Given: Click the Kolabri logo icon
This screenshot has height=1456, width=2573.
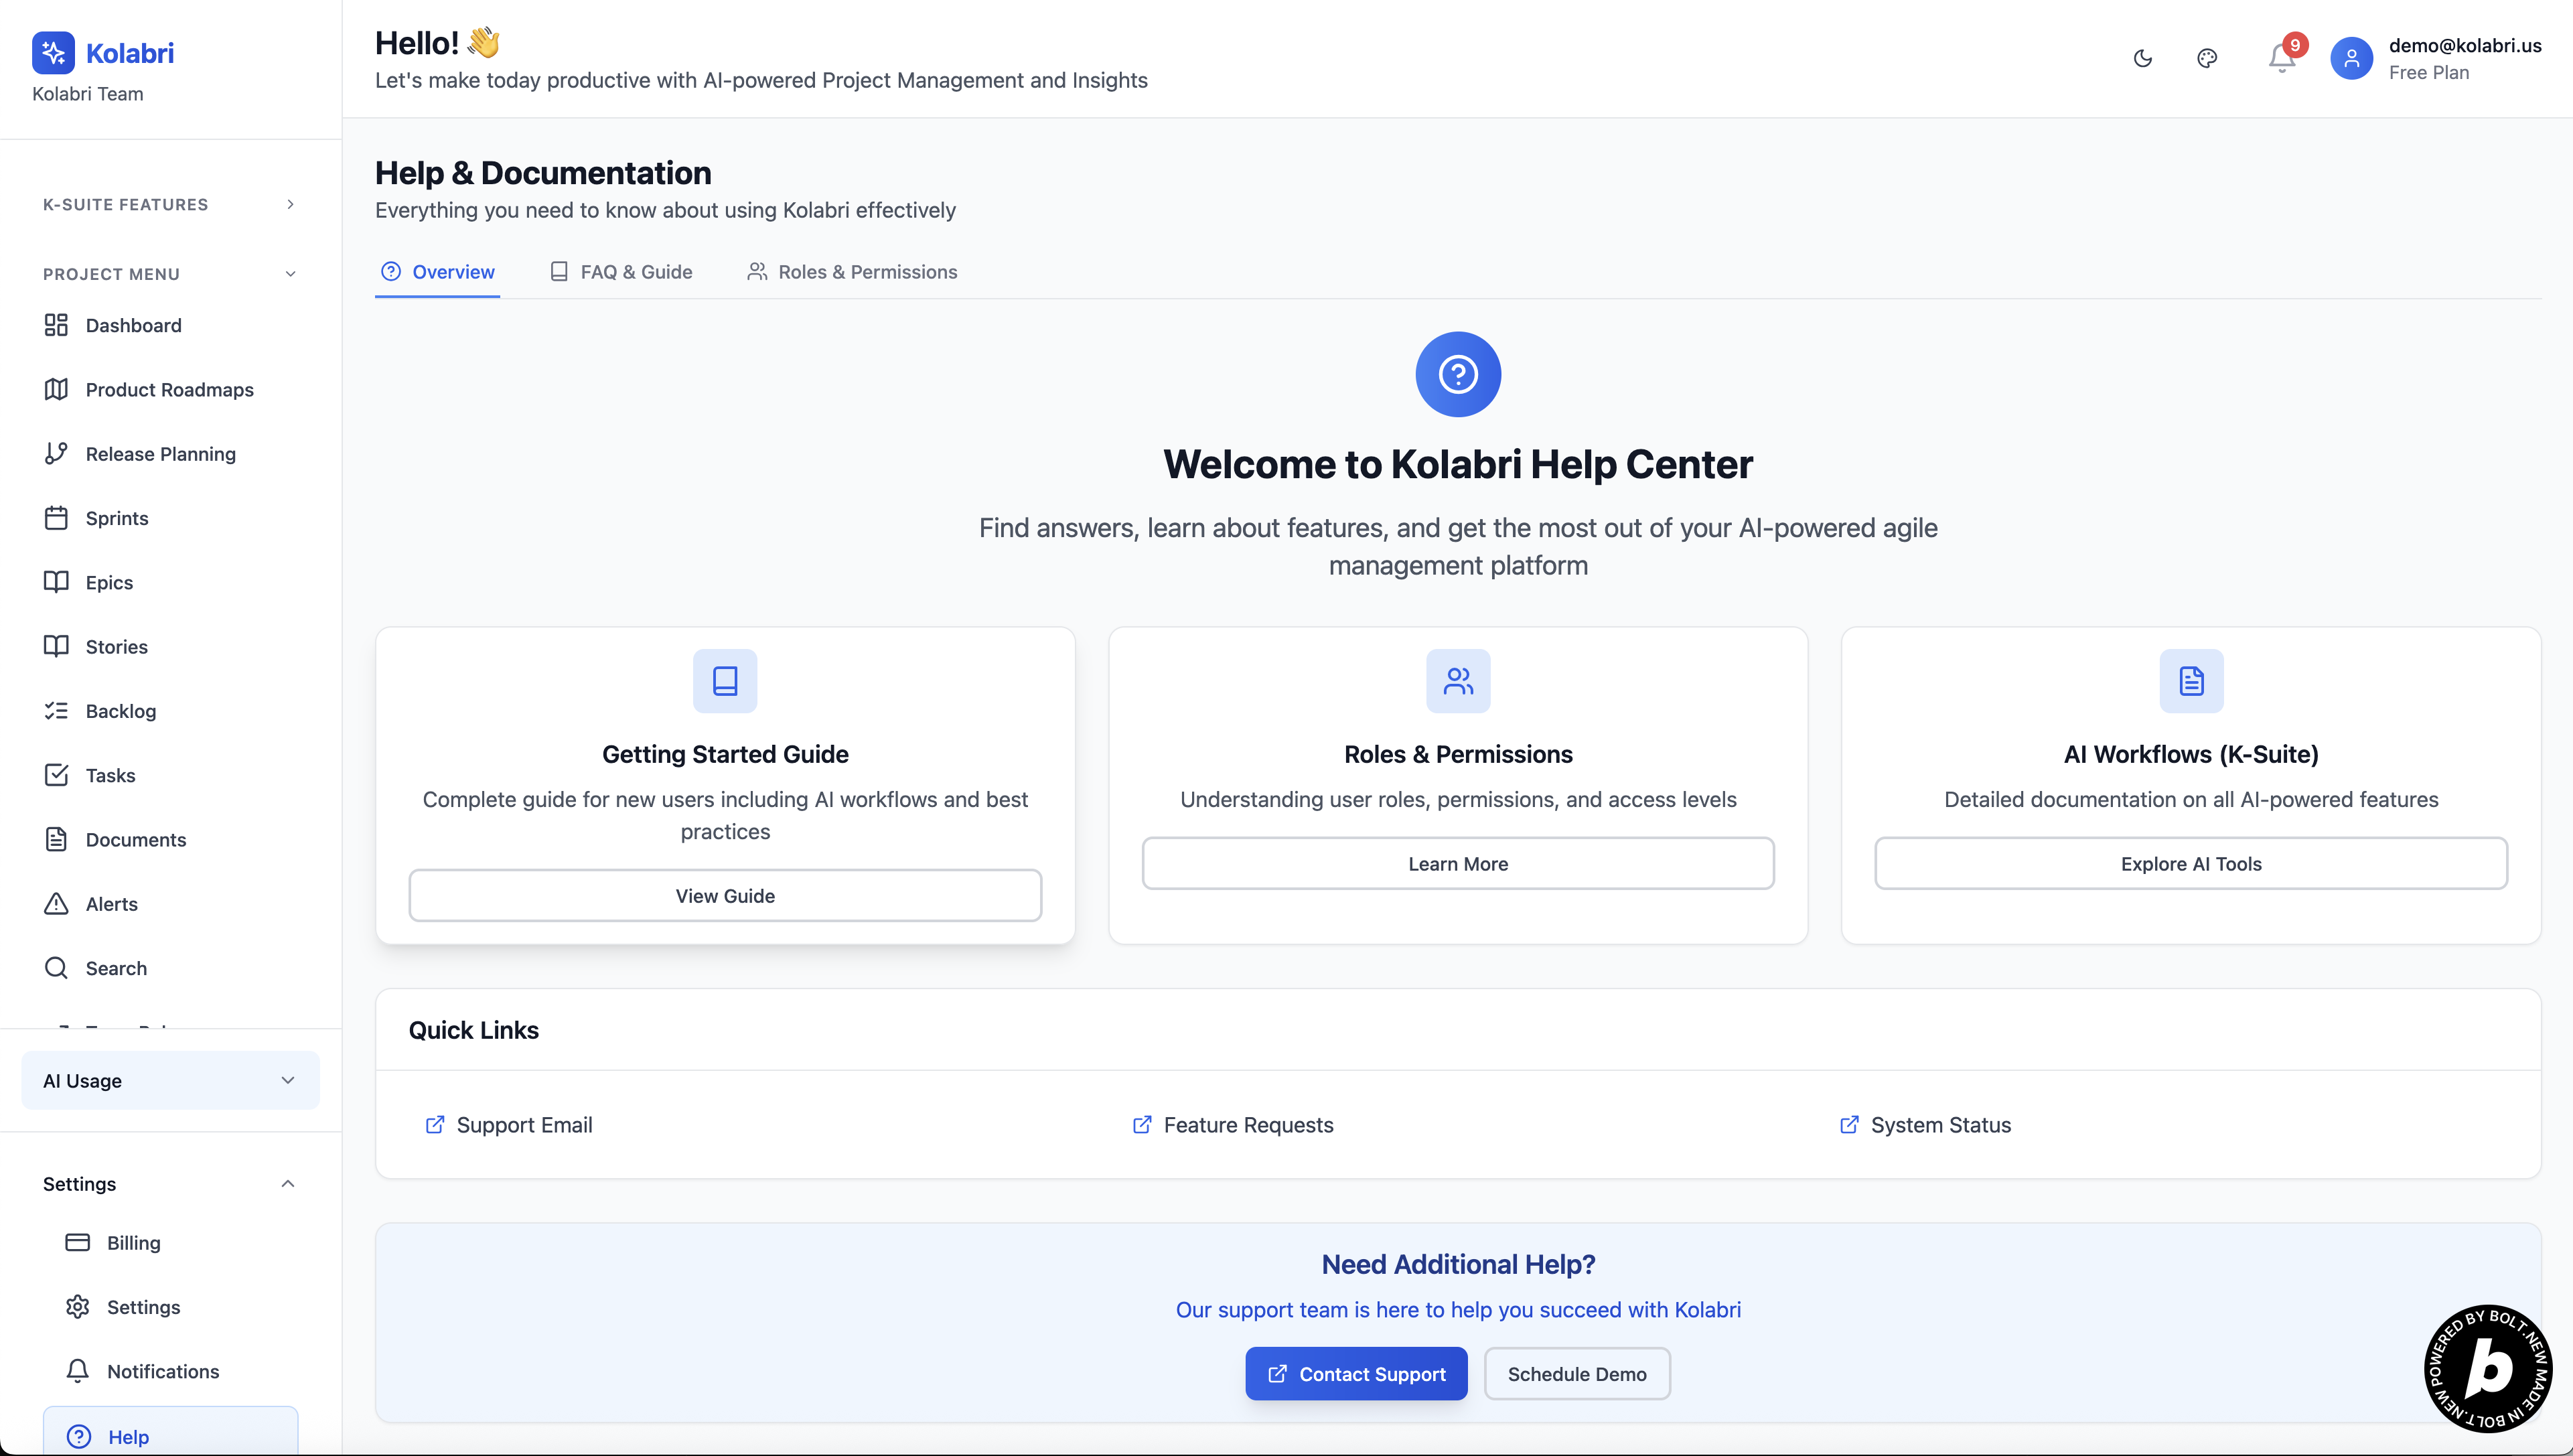Looking at the screenshot, I should click(x=53, y=52).
